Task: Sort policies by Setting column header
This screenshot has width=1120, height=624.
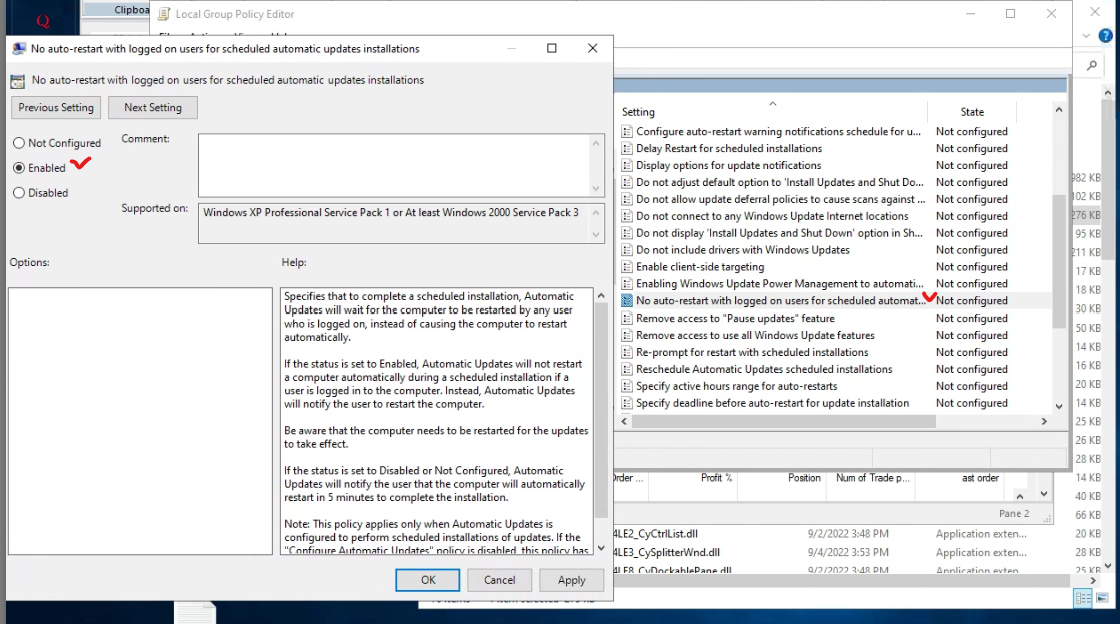Action: point(773,112)
